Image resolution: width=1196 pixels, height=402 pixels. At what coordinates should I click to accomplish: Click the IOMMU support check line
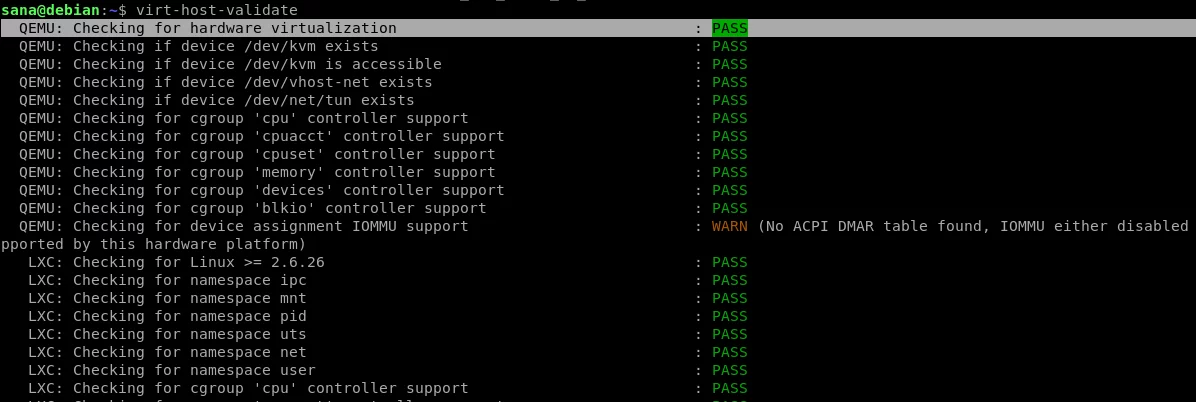coord(243,227)
